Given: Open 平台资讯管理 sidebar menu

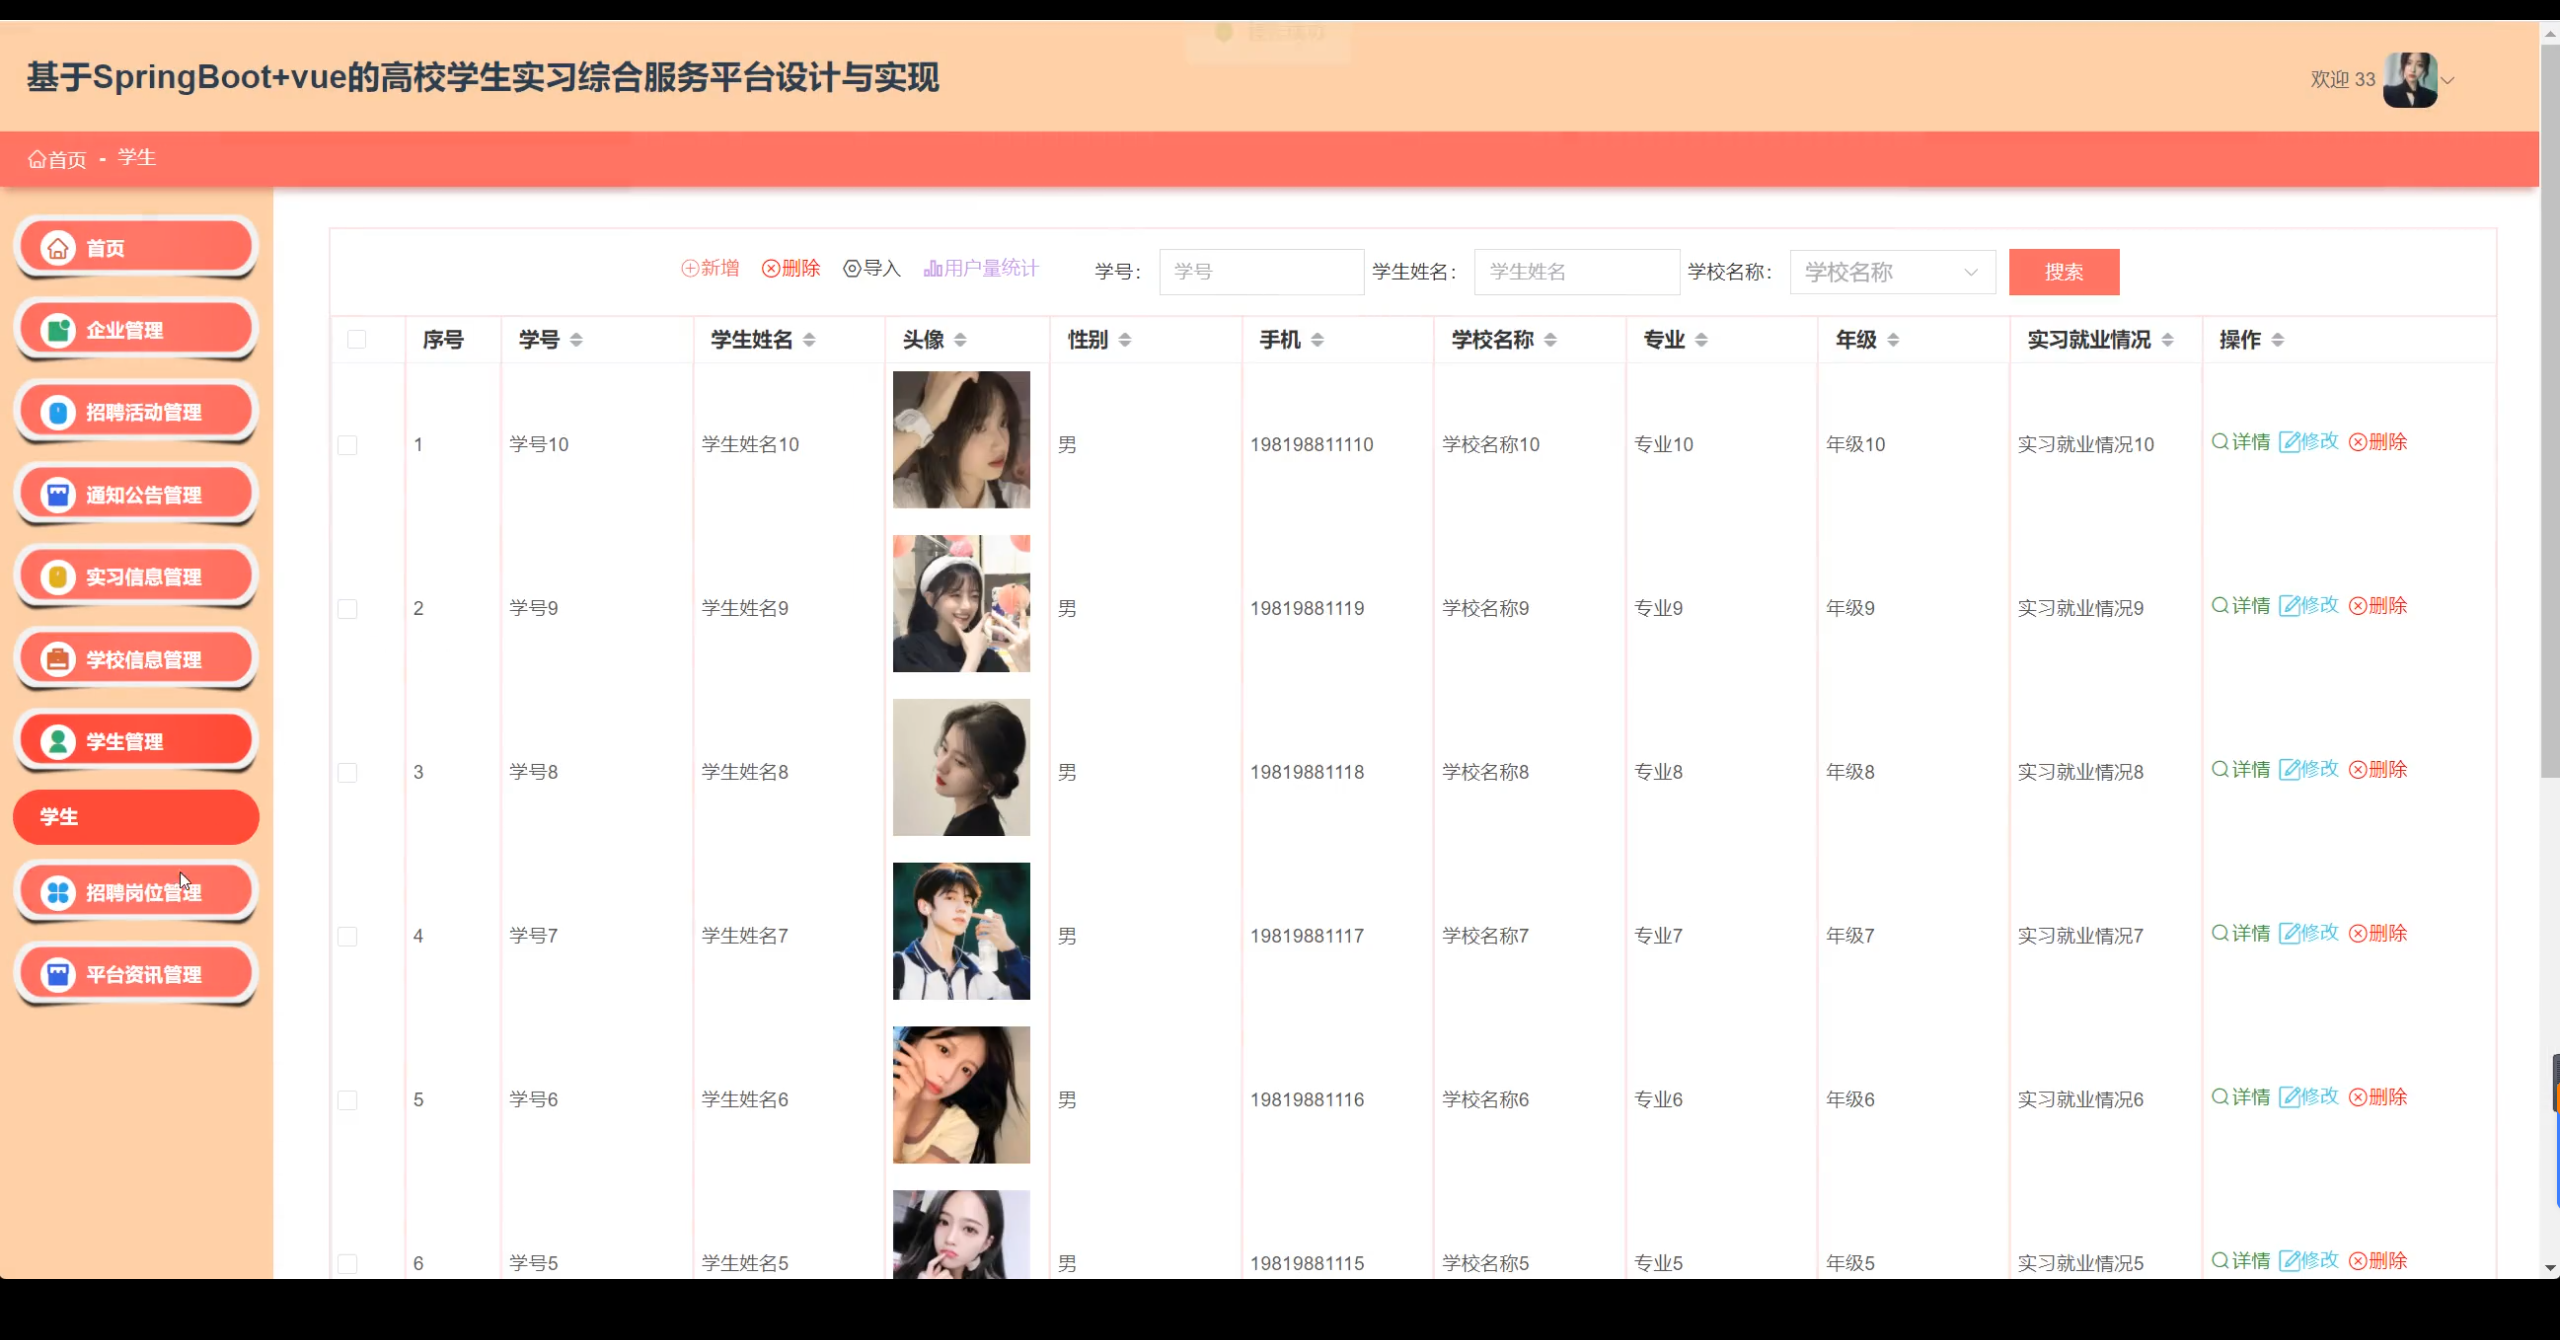Looking at the screenshot, I should [x=136, y=975].
